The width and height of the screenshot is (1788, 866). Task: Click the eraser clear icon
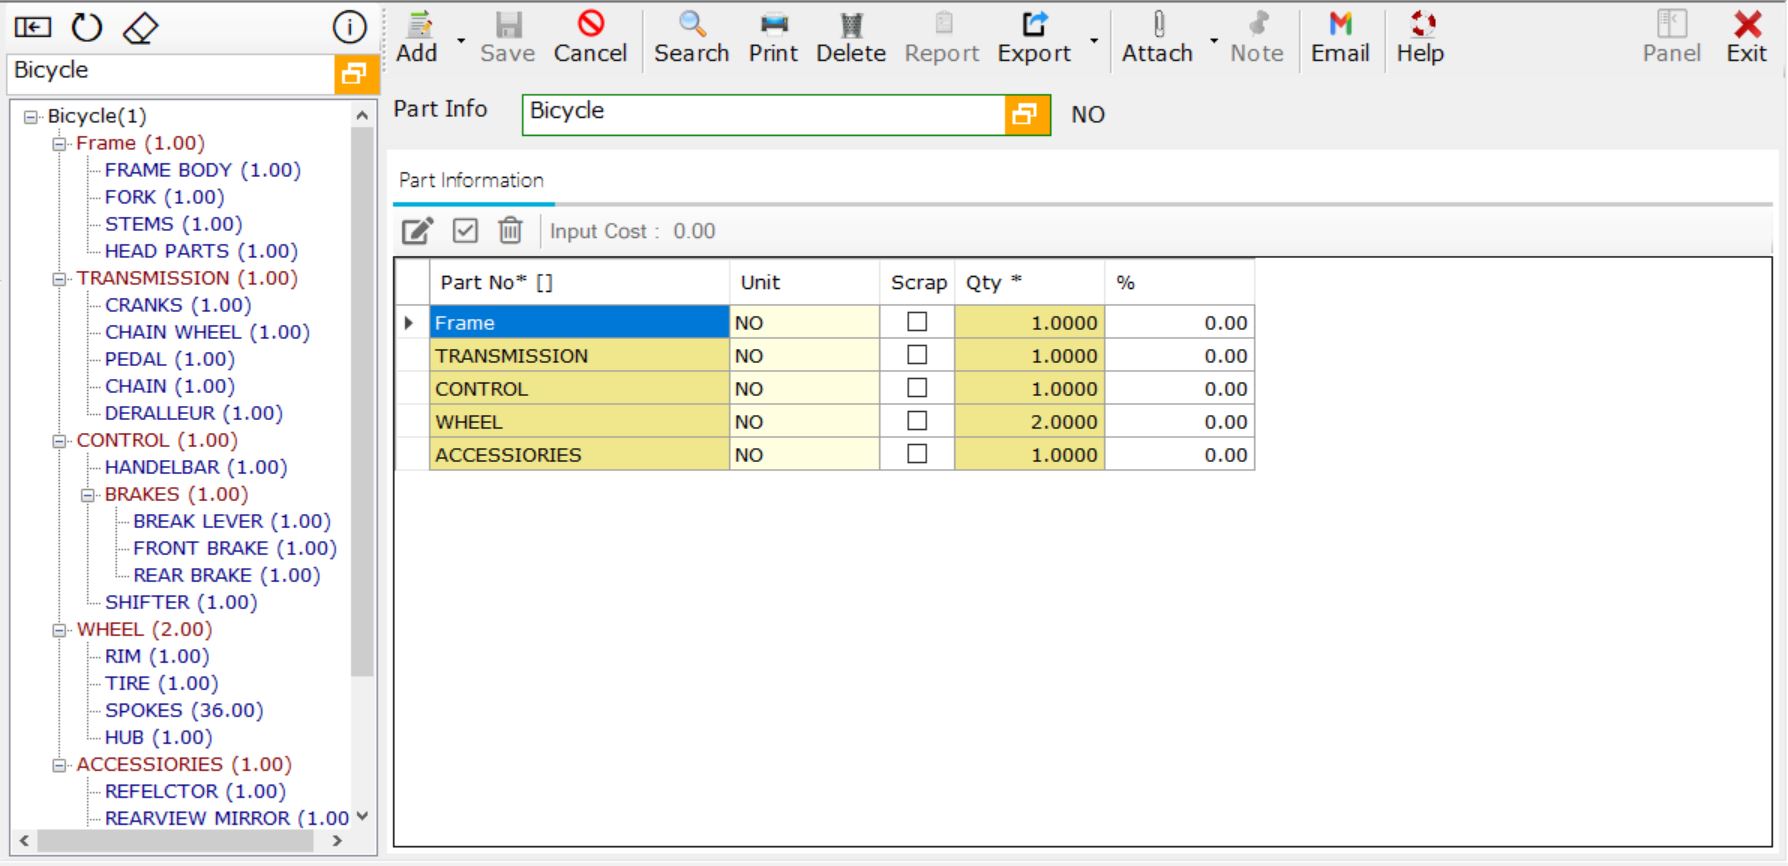click(140, 28)
